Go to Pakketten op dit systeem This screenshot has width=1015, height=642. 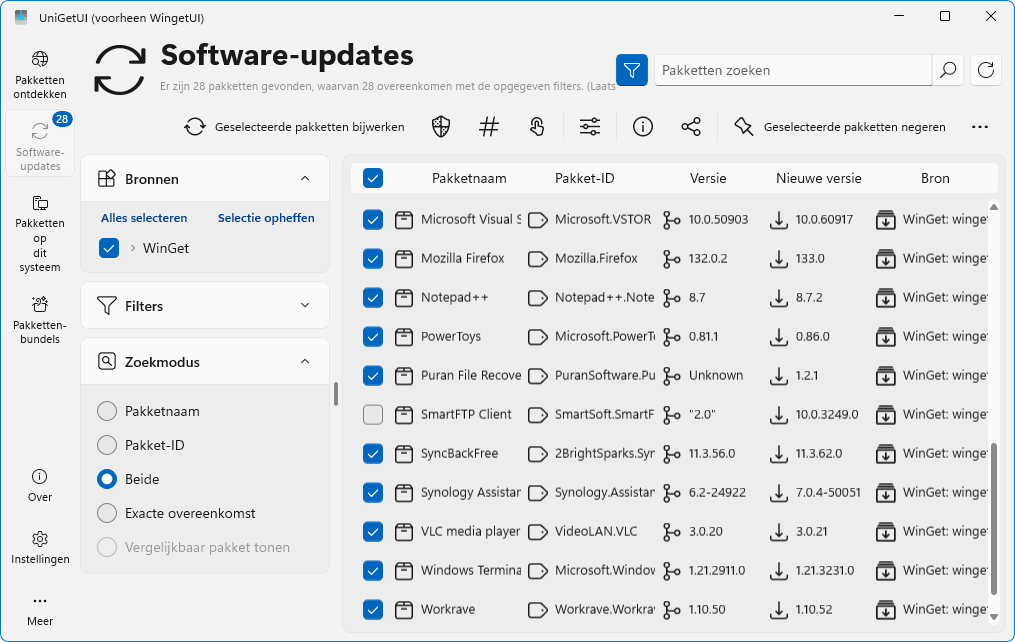(39, 234)
